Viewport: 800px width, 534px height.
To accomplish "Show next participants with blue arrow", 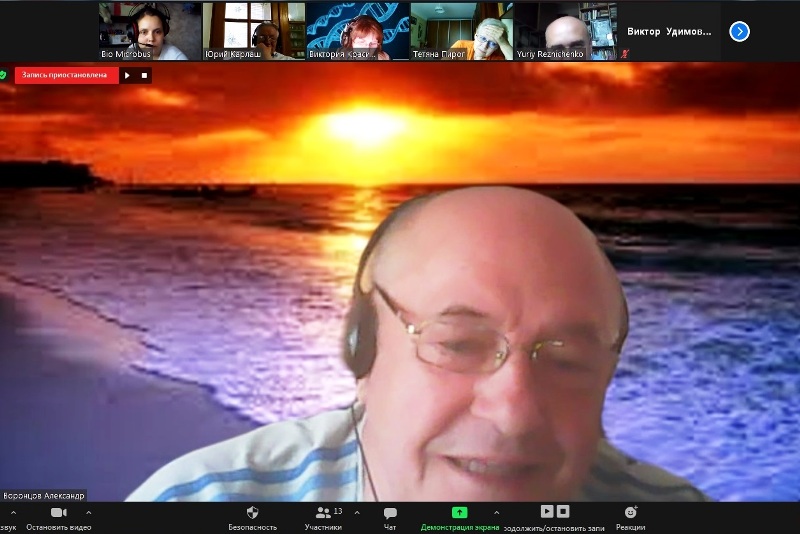I will [739, 32].
